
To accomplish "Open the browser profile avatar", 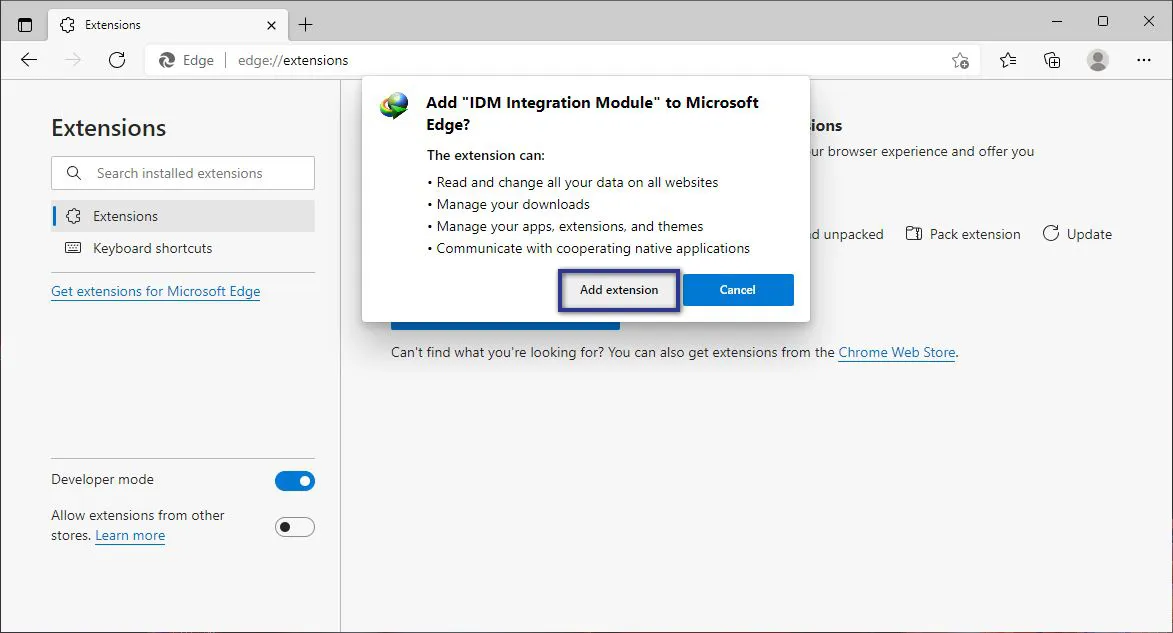I will [x=1097, y=60].
